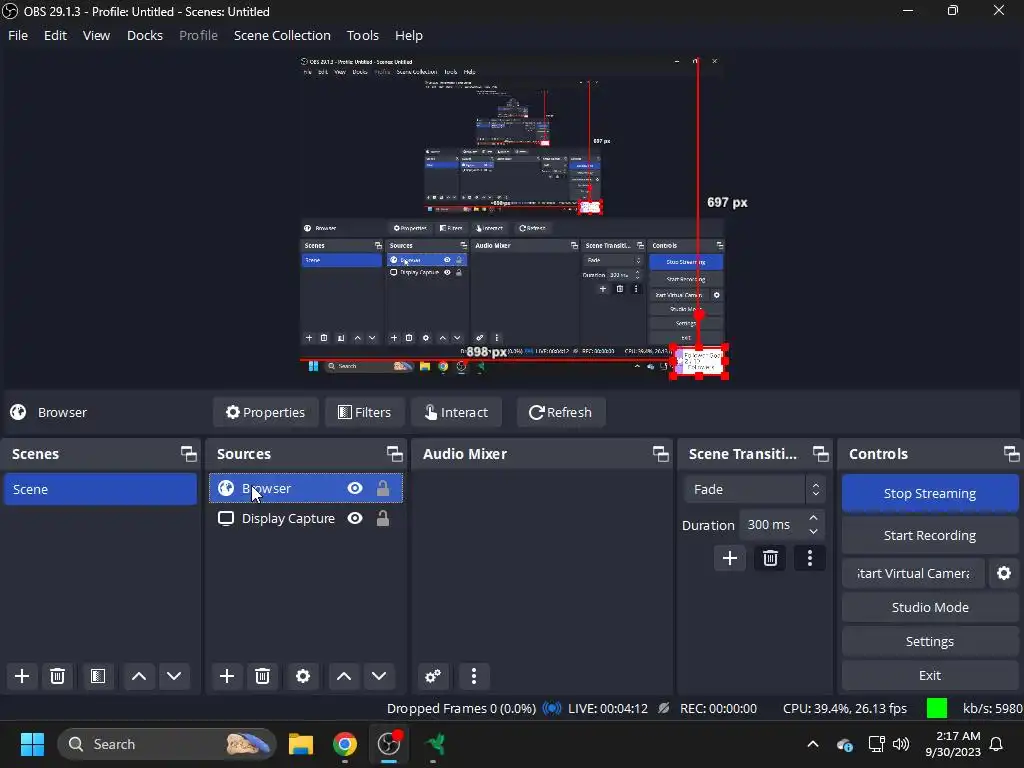Screen dimensions: 1024x768
Task: Open the Docks menu
Action: 144,35
